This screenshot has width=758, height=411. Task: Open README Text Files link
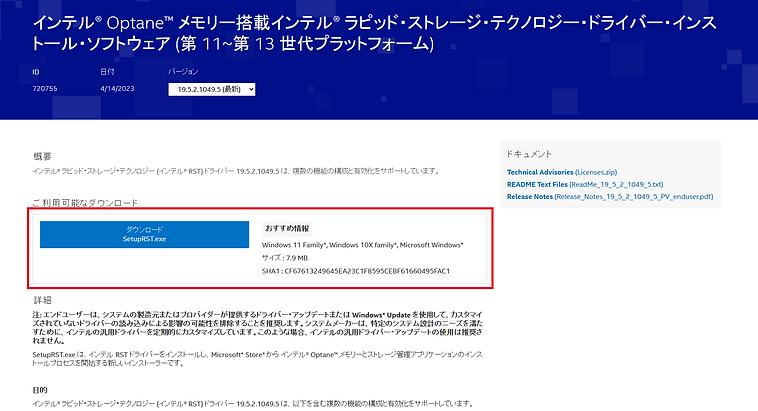pyautogui.click(x=585, y=184)
